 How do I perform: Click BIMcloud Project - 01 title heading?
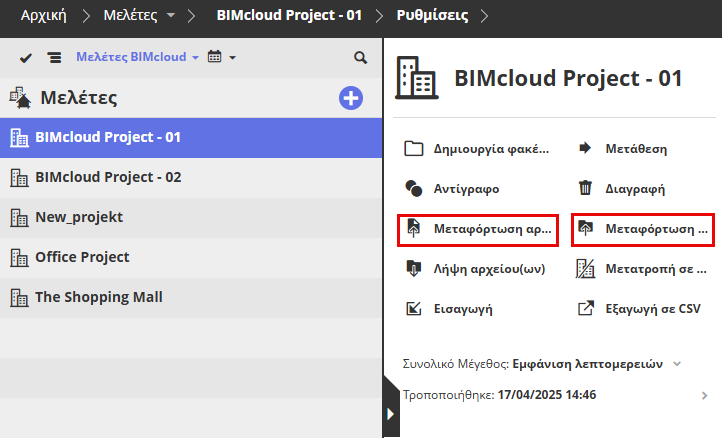pos(568,78)
